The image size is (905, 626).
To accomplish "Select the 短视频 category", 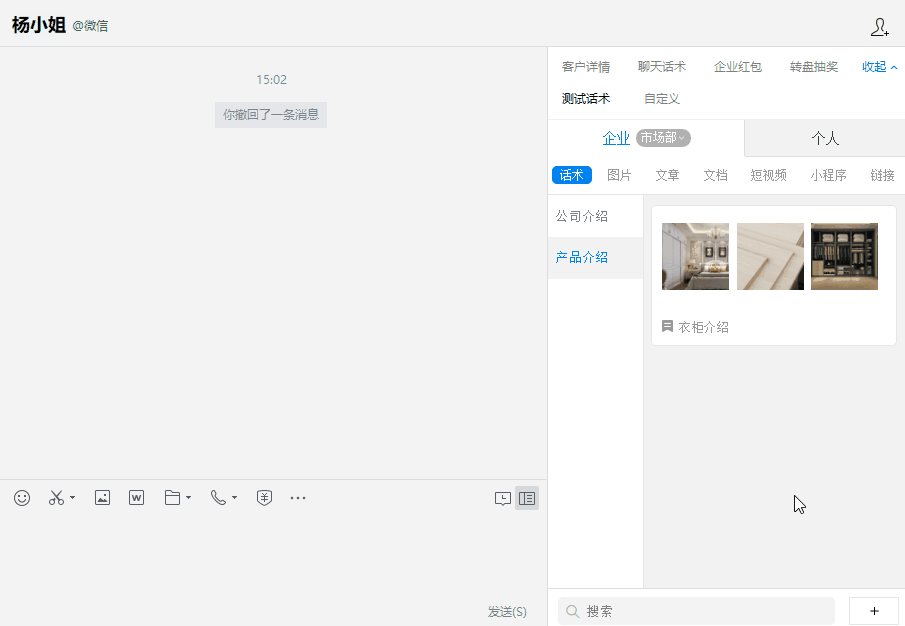I will point(768,175).
